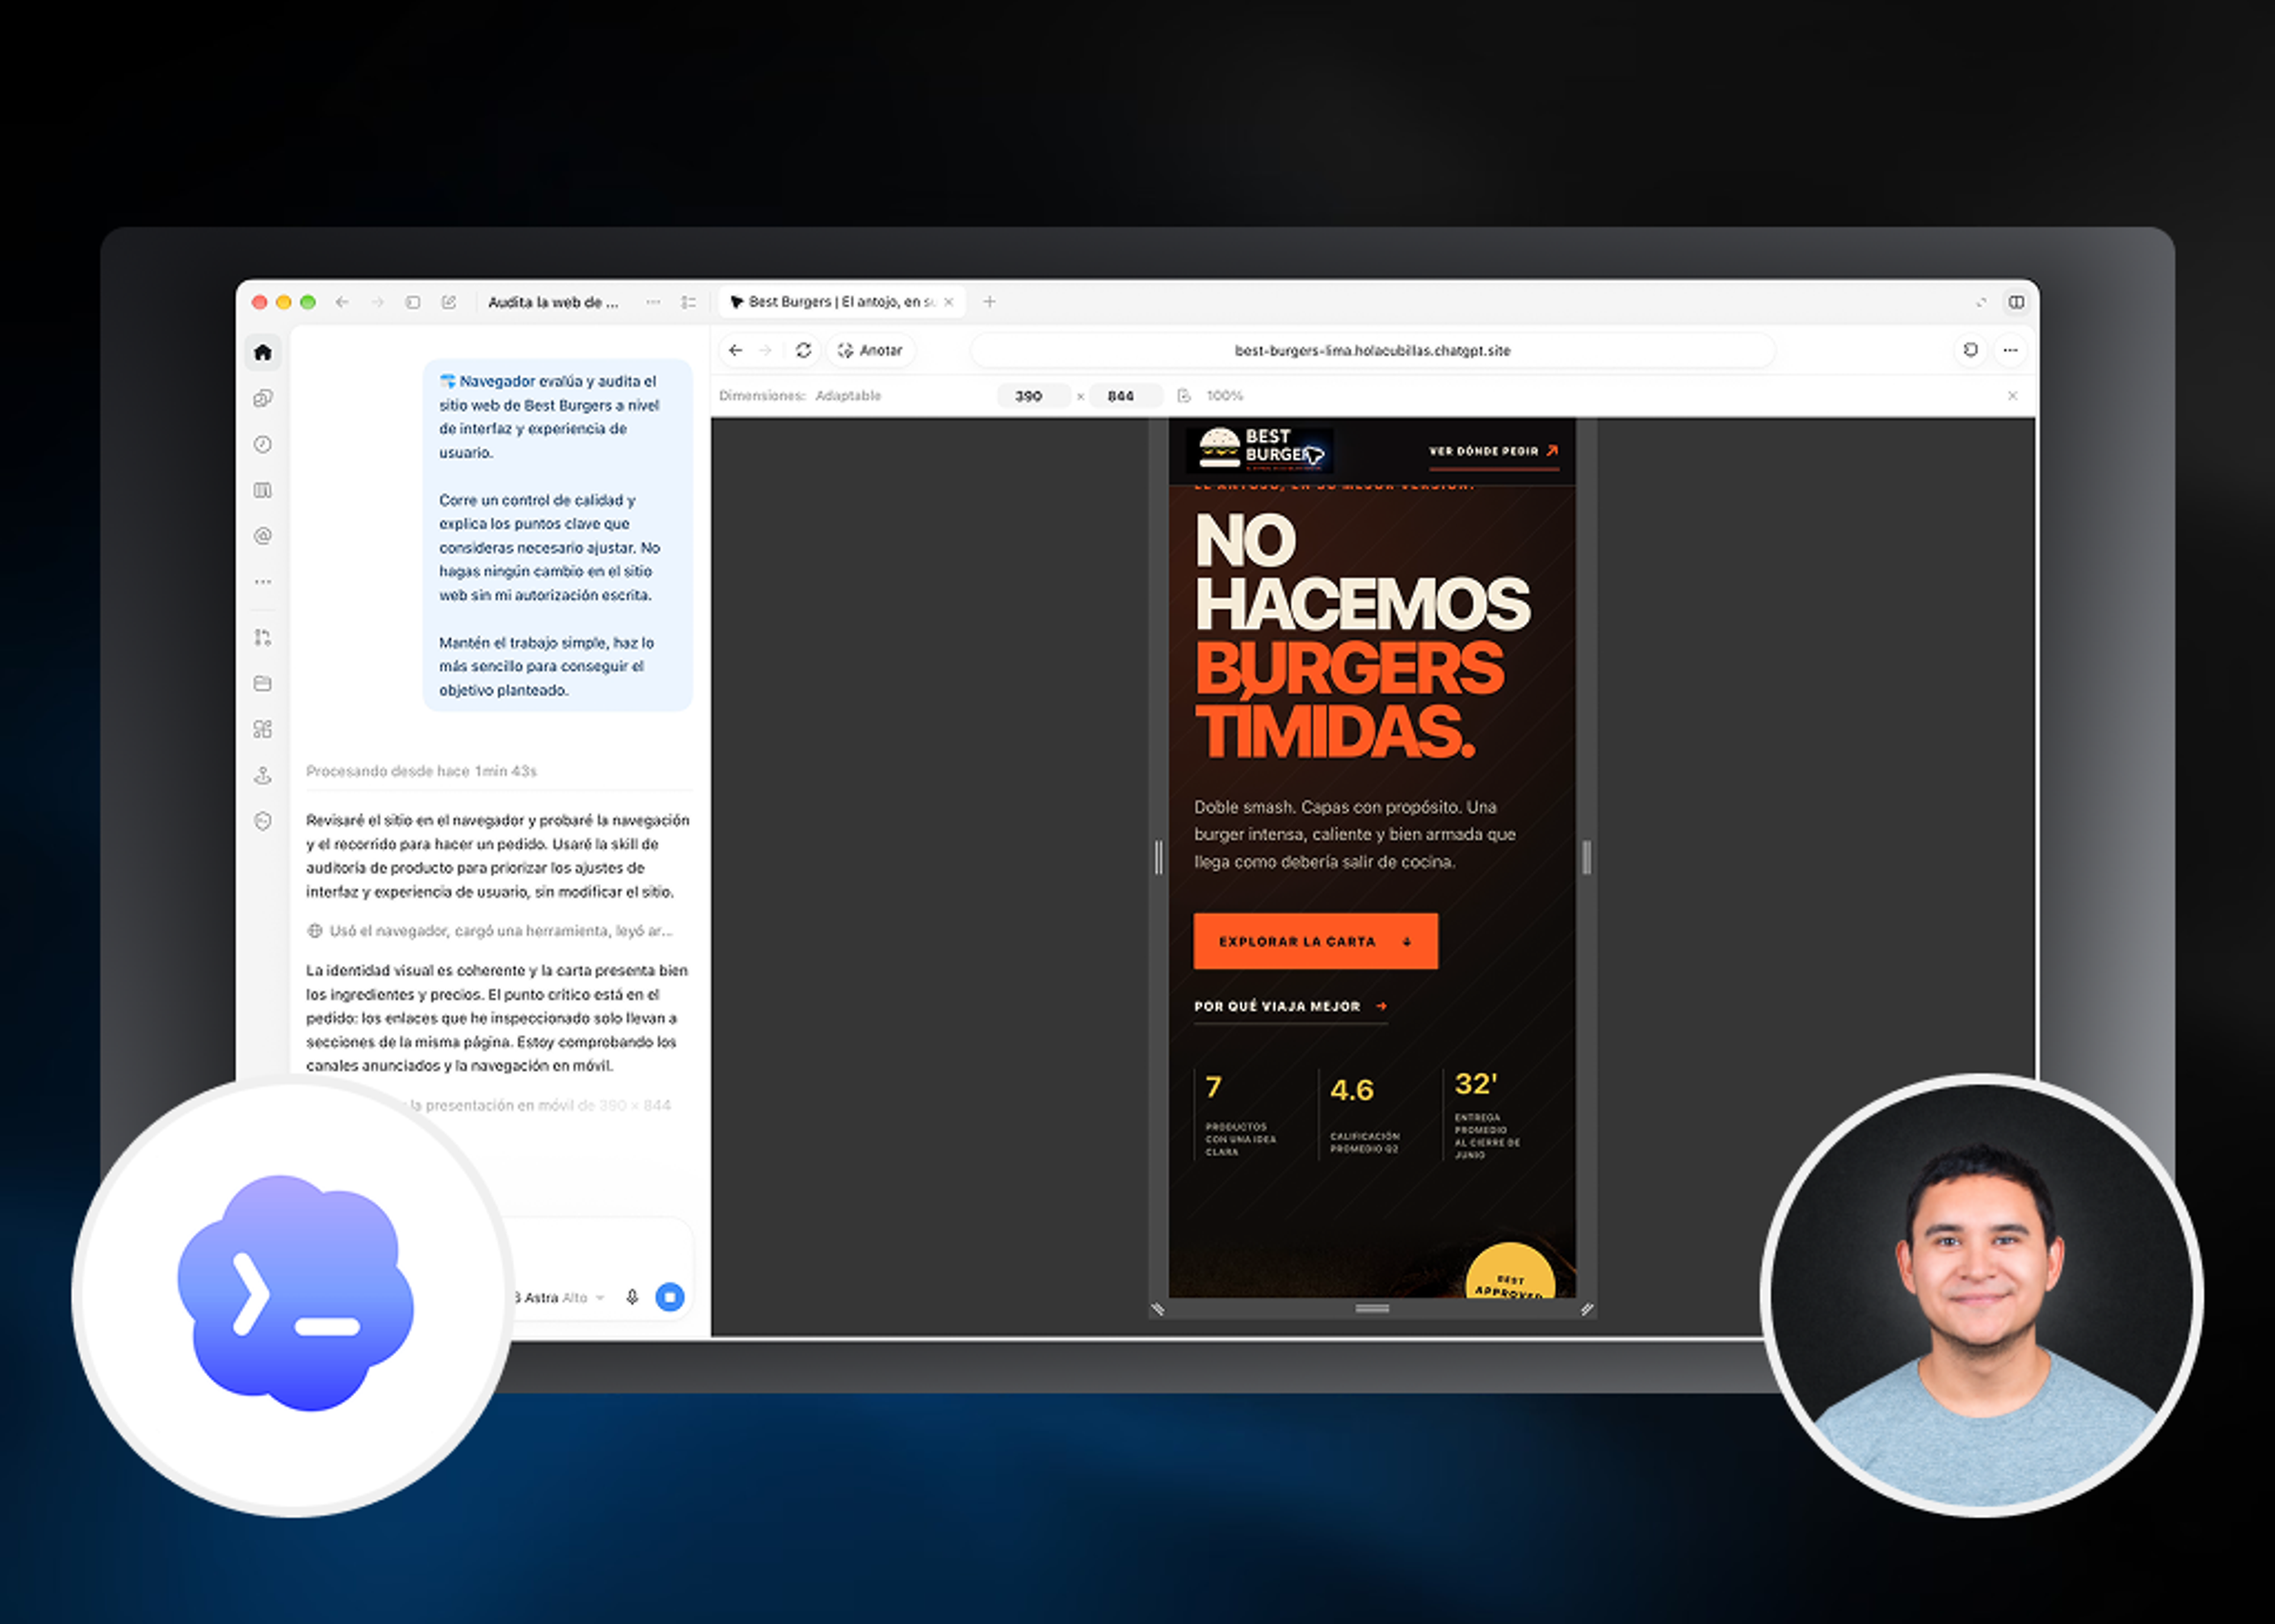Select the Best Burgers browser tab
The height and width of the screenshot is (1624, 2275).
coord(842,302)
